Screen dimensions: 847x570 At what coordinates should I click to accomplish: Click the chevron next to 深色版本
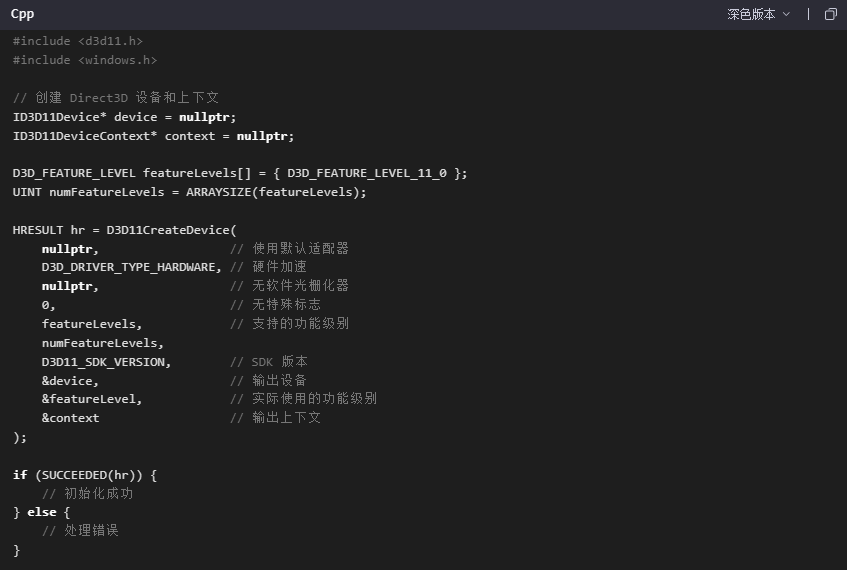(x=786, y=14)
